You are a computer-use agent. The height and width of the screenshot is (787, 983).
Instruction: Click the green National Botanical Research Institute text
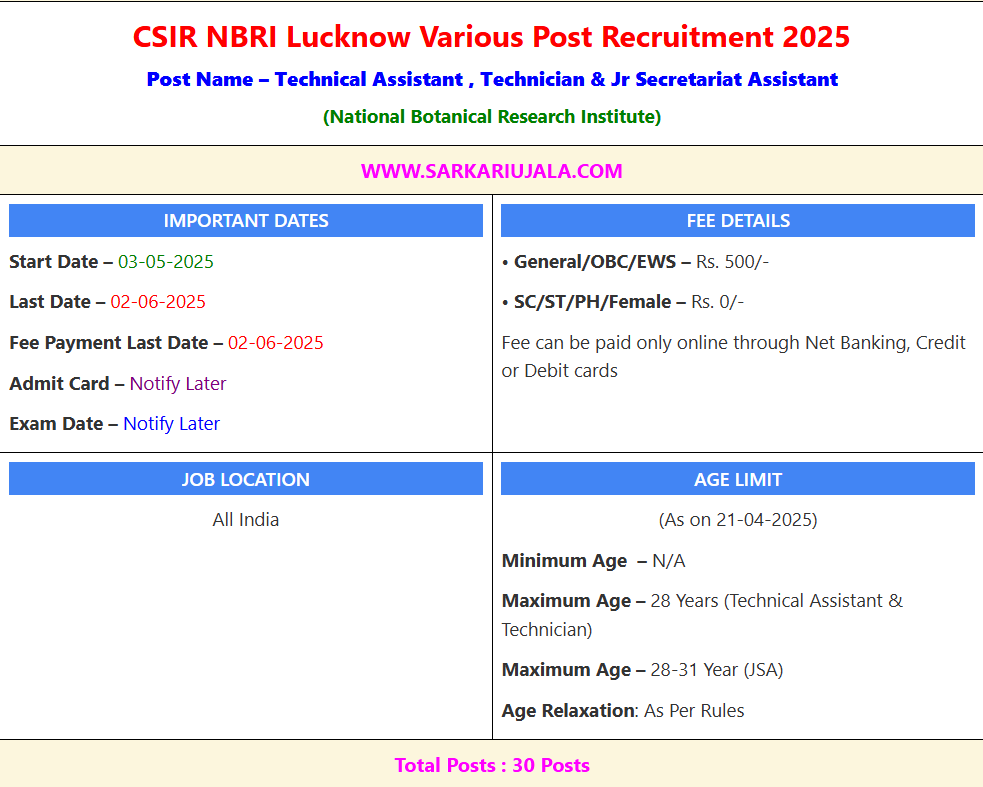point(491,117)
